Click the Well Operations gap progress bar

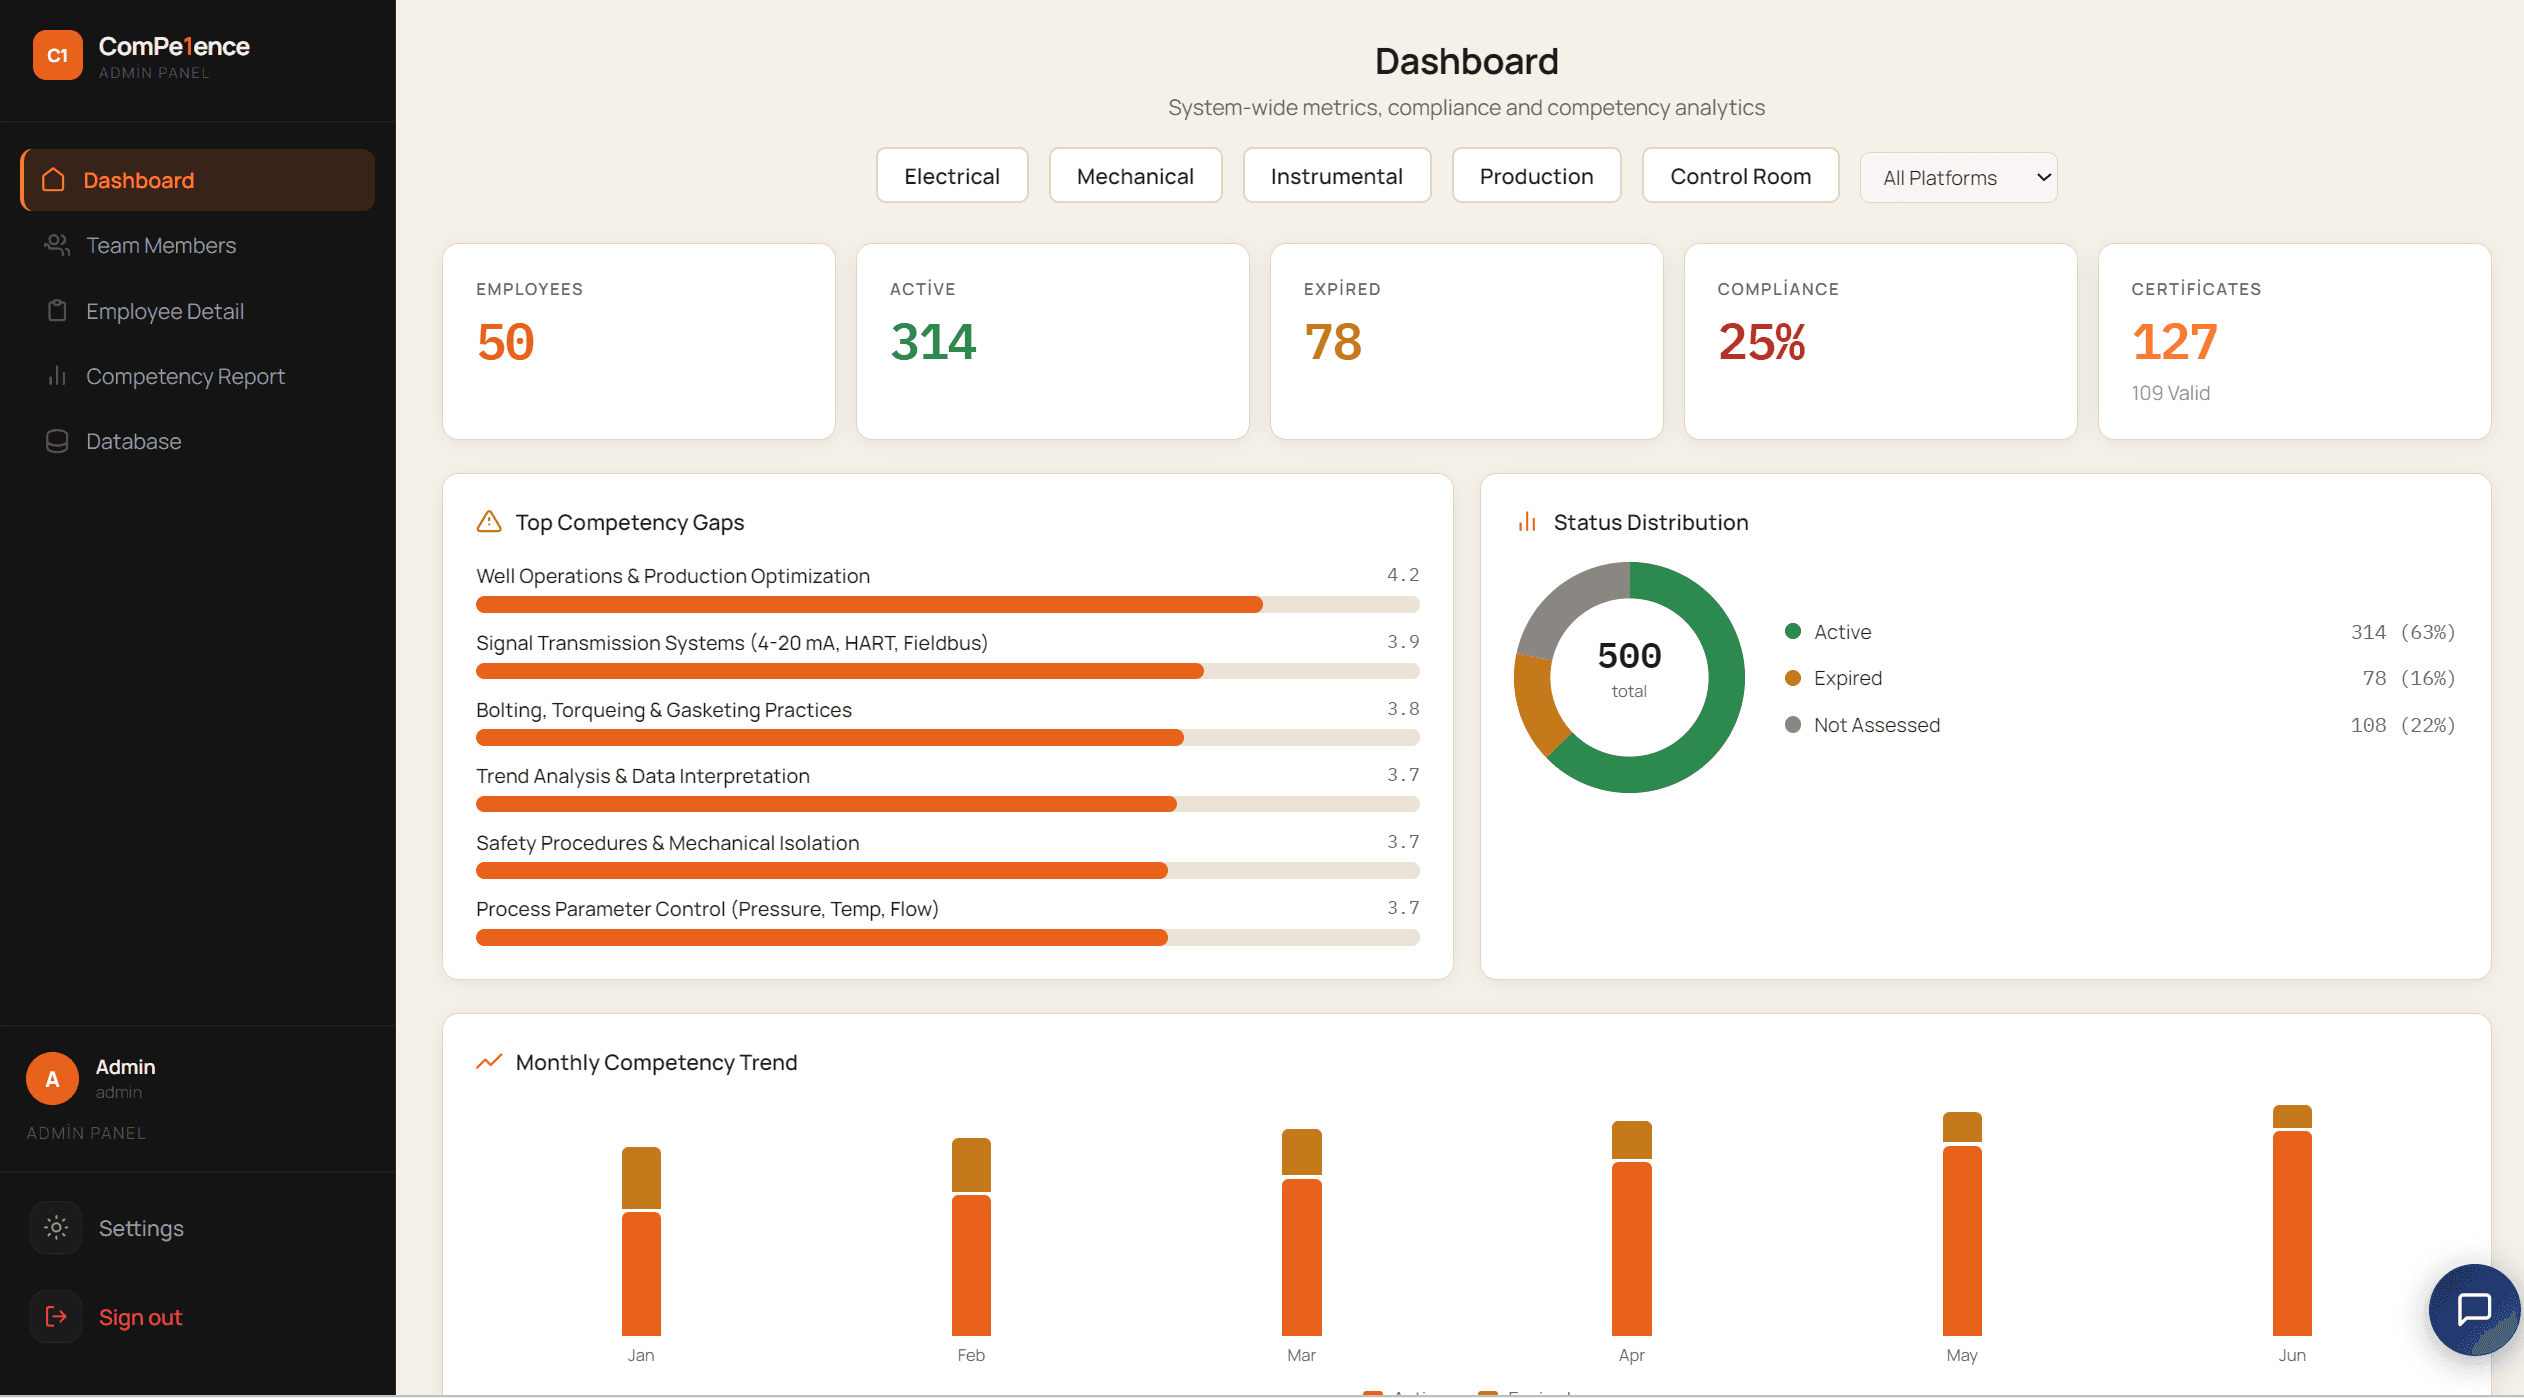click(947, 604)
